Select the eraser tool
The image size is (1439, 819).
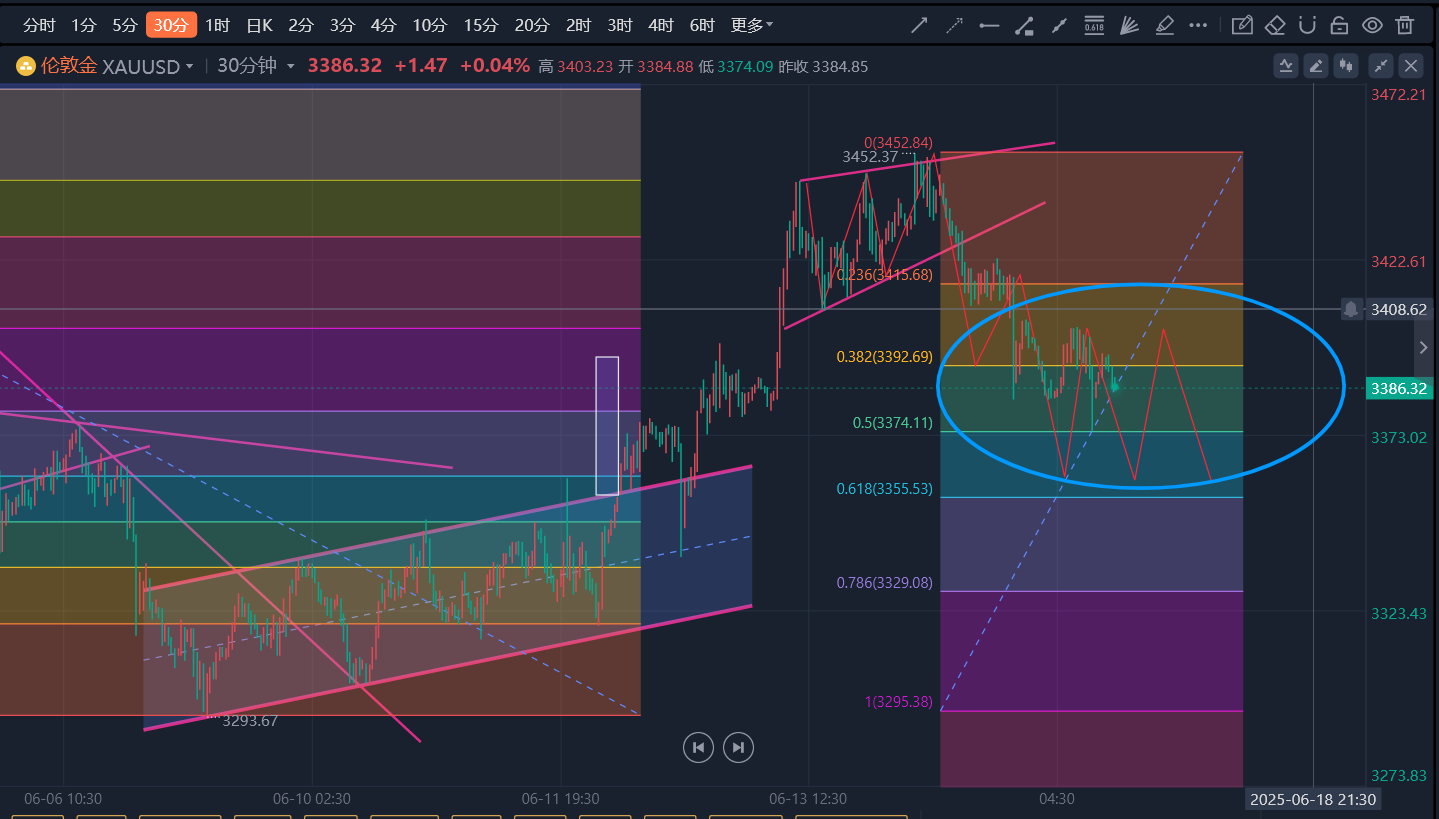click(1274, 25)
